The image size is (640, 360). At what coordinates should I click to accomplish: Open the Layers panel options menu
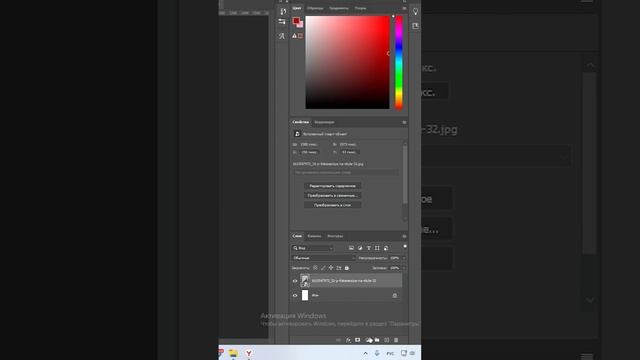[x=404, y=236]
